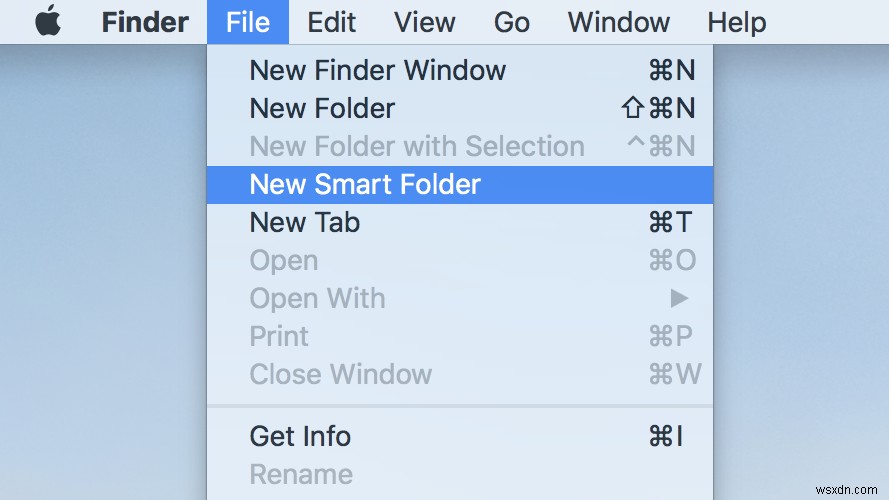This screenshot has width=889, height=500.
Task: Choose Close Window
Action: 340,374
